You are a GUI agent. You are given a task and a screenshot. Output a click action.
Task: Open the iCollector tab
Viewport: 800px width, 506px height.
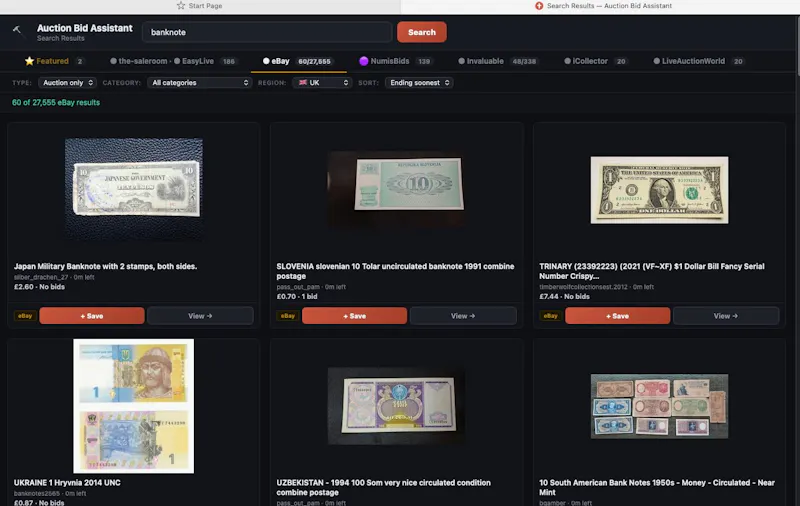click(x=596, y=61)
